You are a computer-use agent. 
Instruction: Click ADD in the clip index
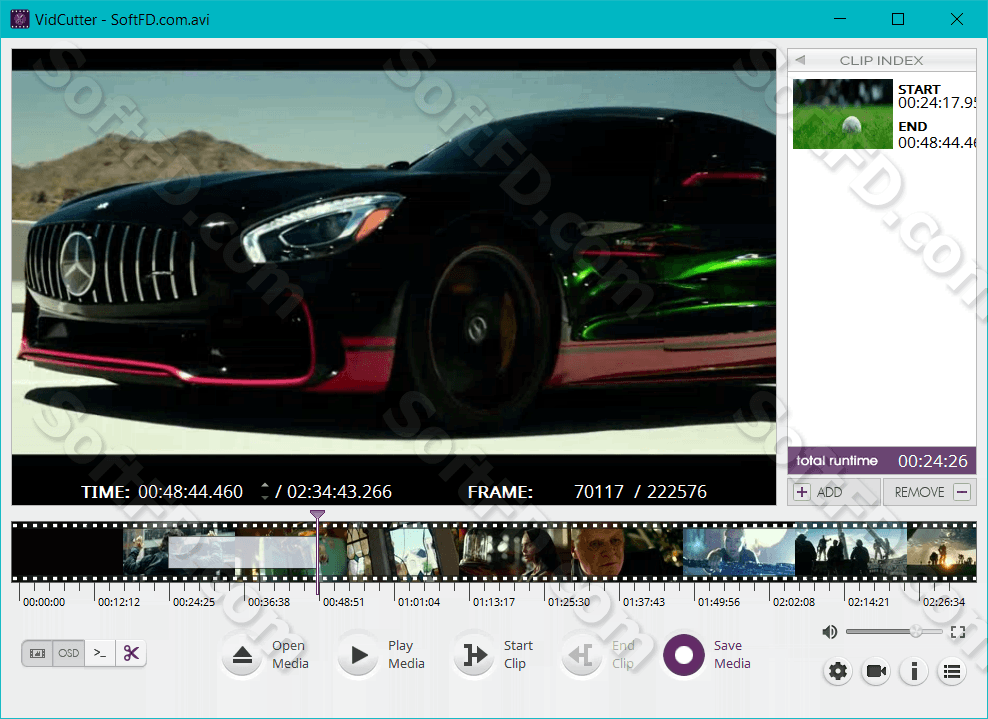[833, 492]
